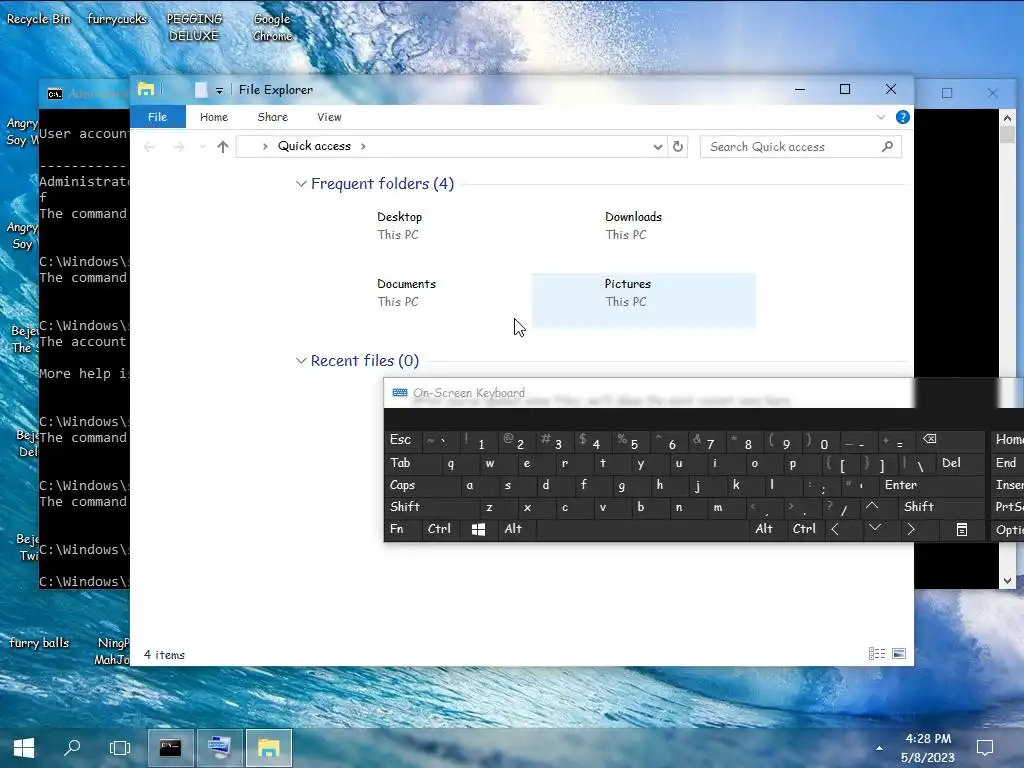The height and width of the screenshot is (768, 1024).
Task: Click the File Explorer taskbar icon
Action: tap(268, 748)
